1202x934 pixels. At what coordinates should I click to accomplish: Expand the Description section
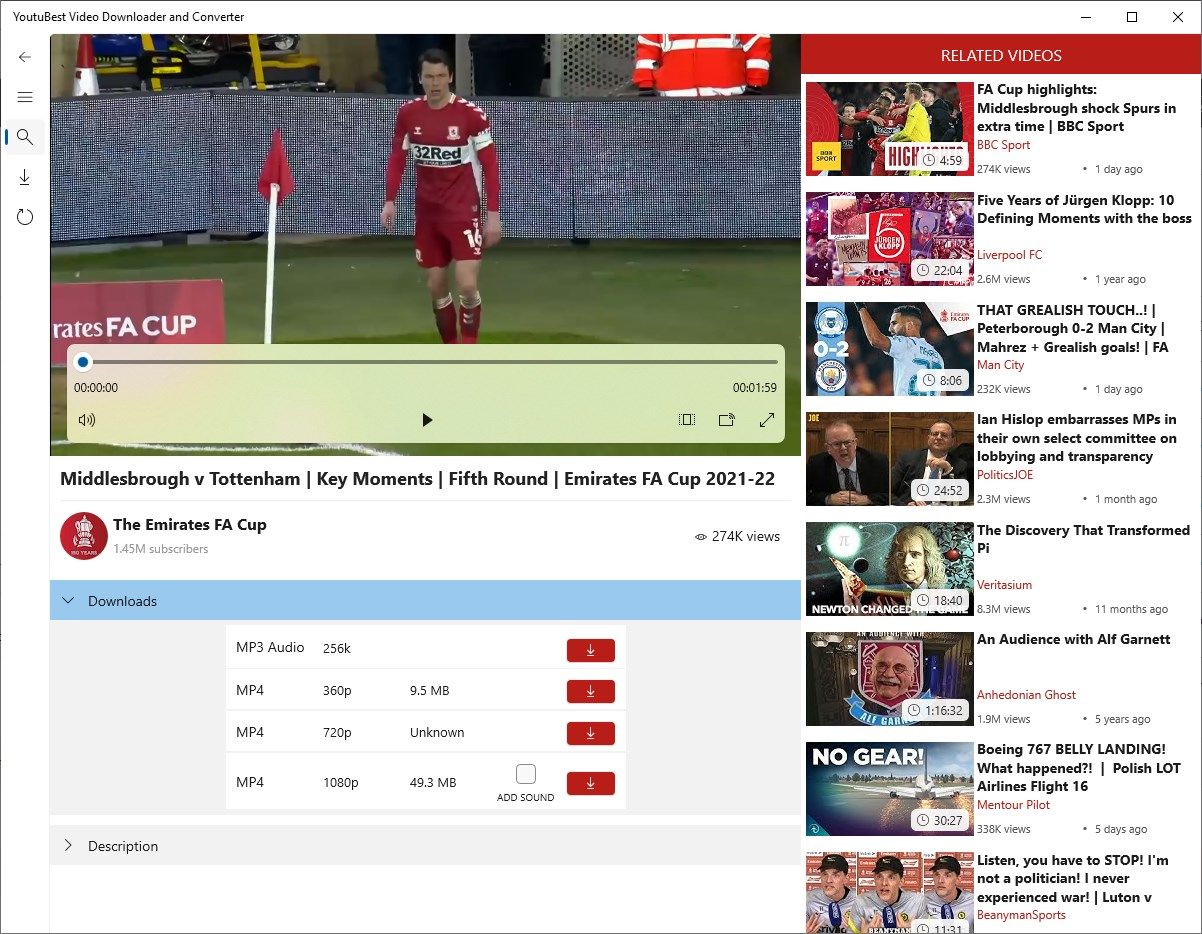pyautogui.click(x=425, y=846)
